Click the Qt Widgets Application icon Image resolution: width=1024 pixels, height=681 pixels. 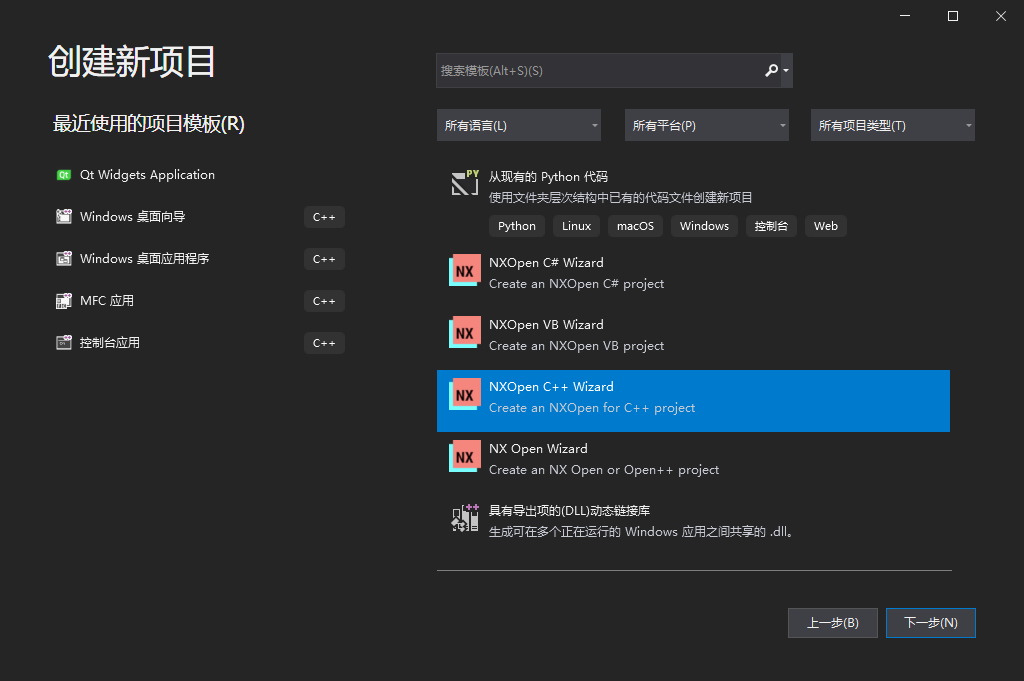click(63, 174)
